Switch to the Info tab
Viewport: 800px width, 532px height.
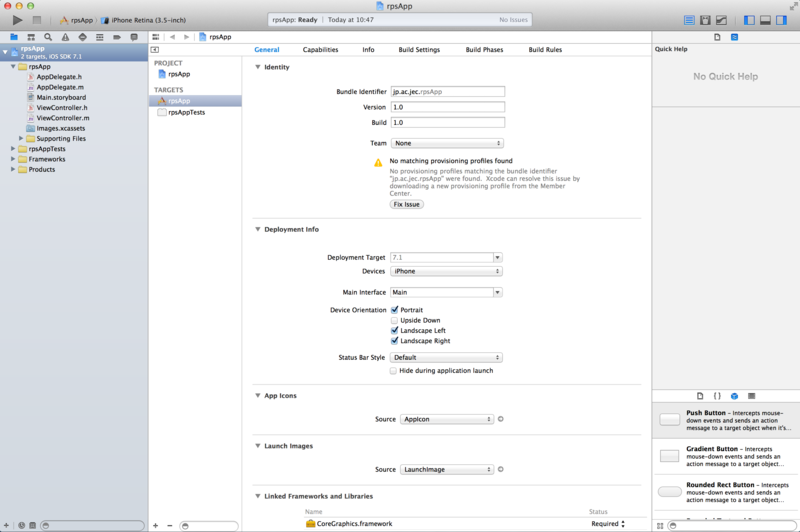368,49
